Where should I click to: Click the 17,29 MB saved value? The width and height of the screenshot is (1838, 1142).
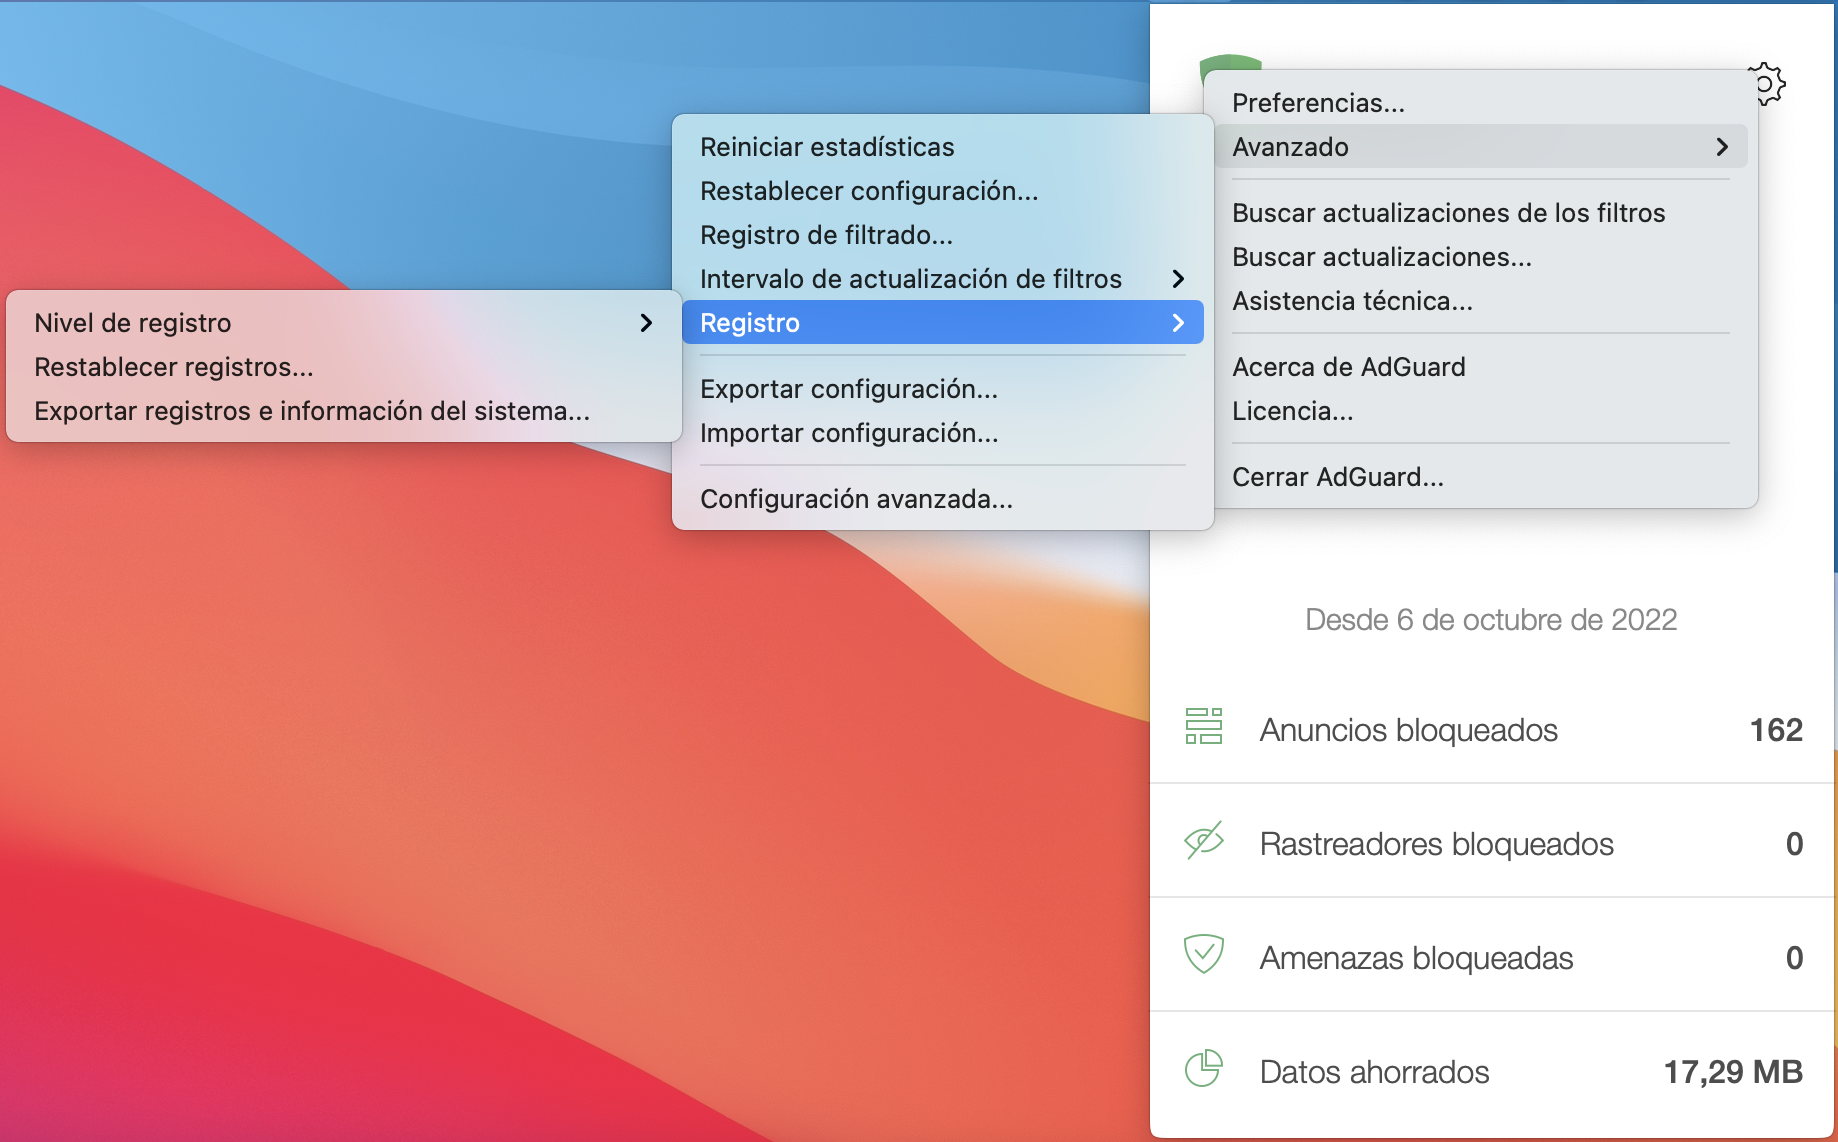[1733, 1072]
